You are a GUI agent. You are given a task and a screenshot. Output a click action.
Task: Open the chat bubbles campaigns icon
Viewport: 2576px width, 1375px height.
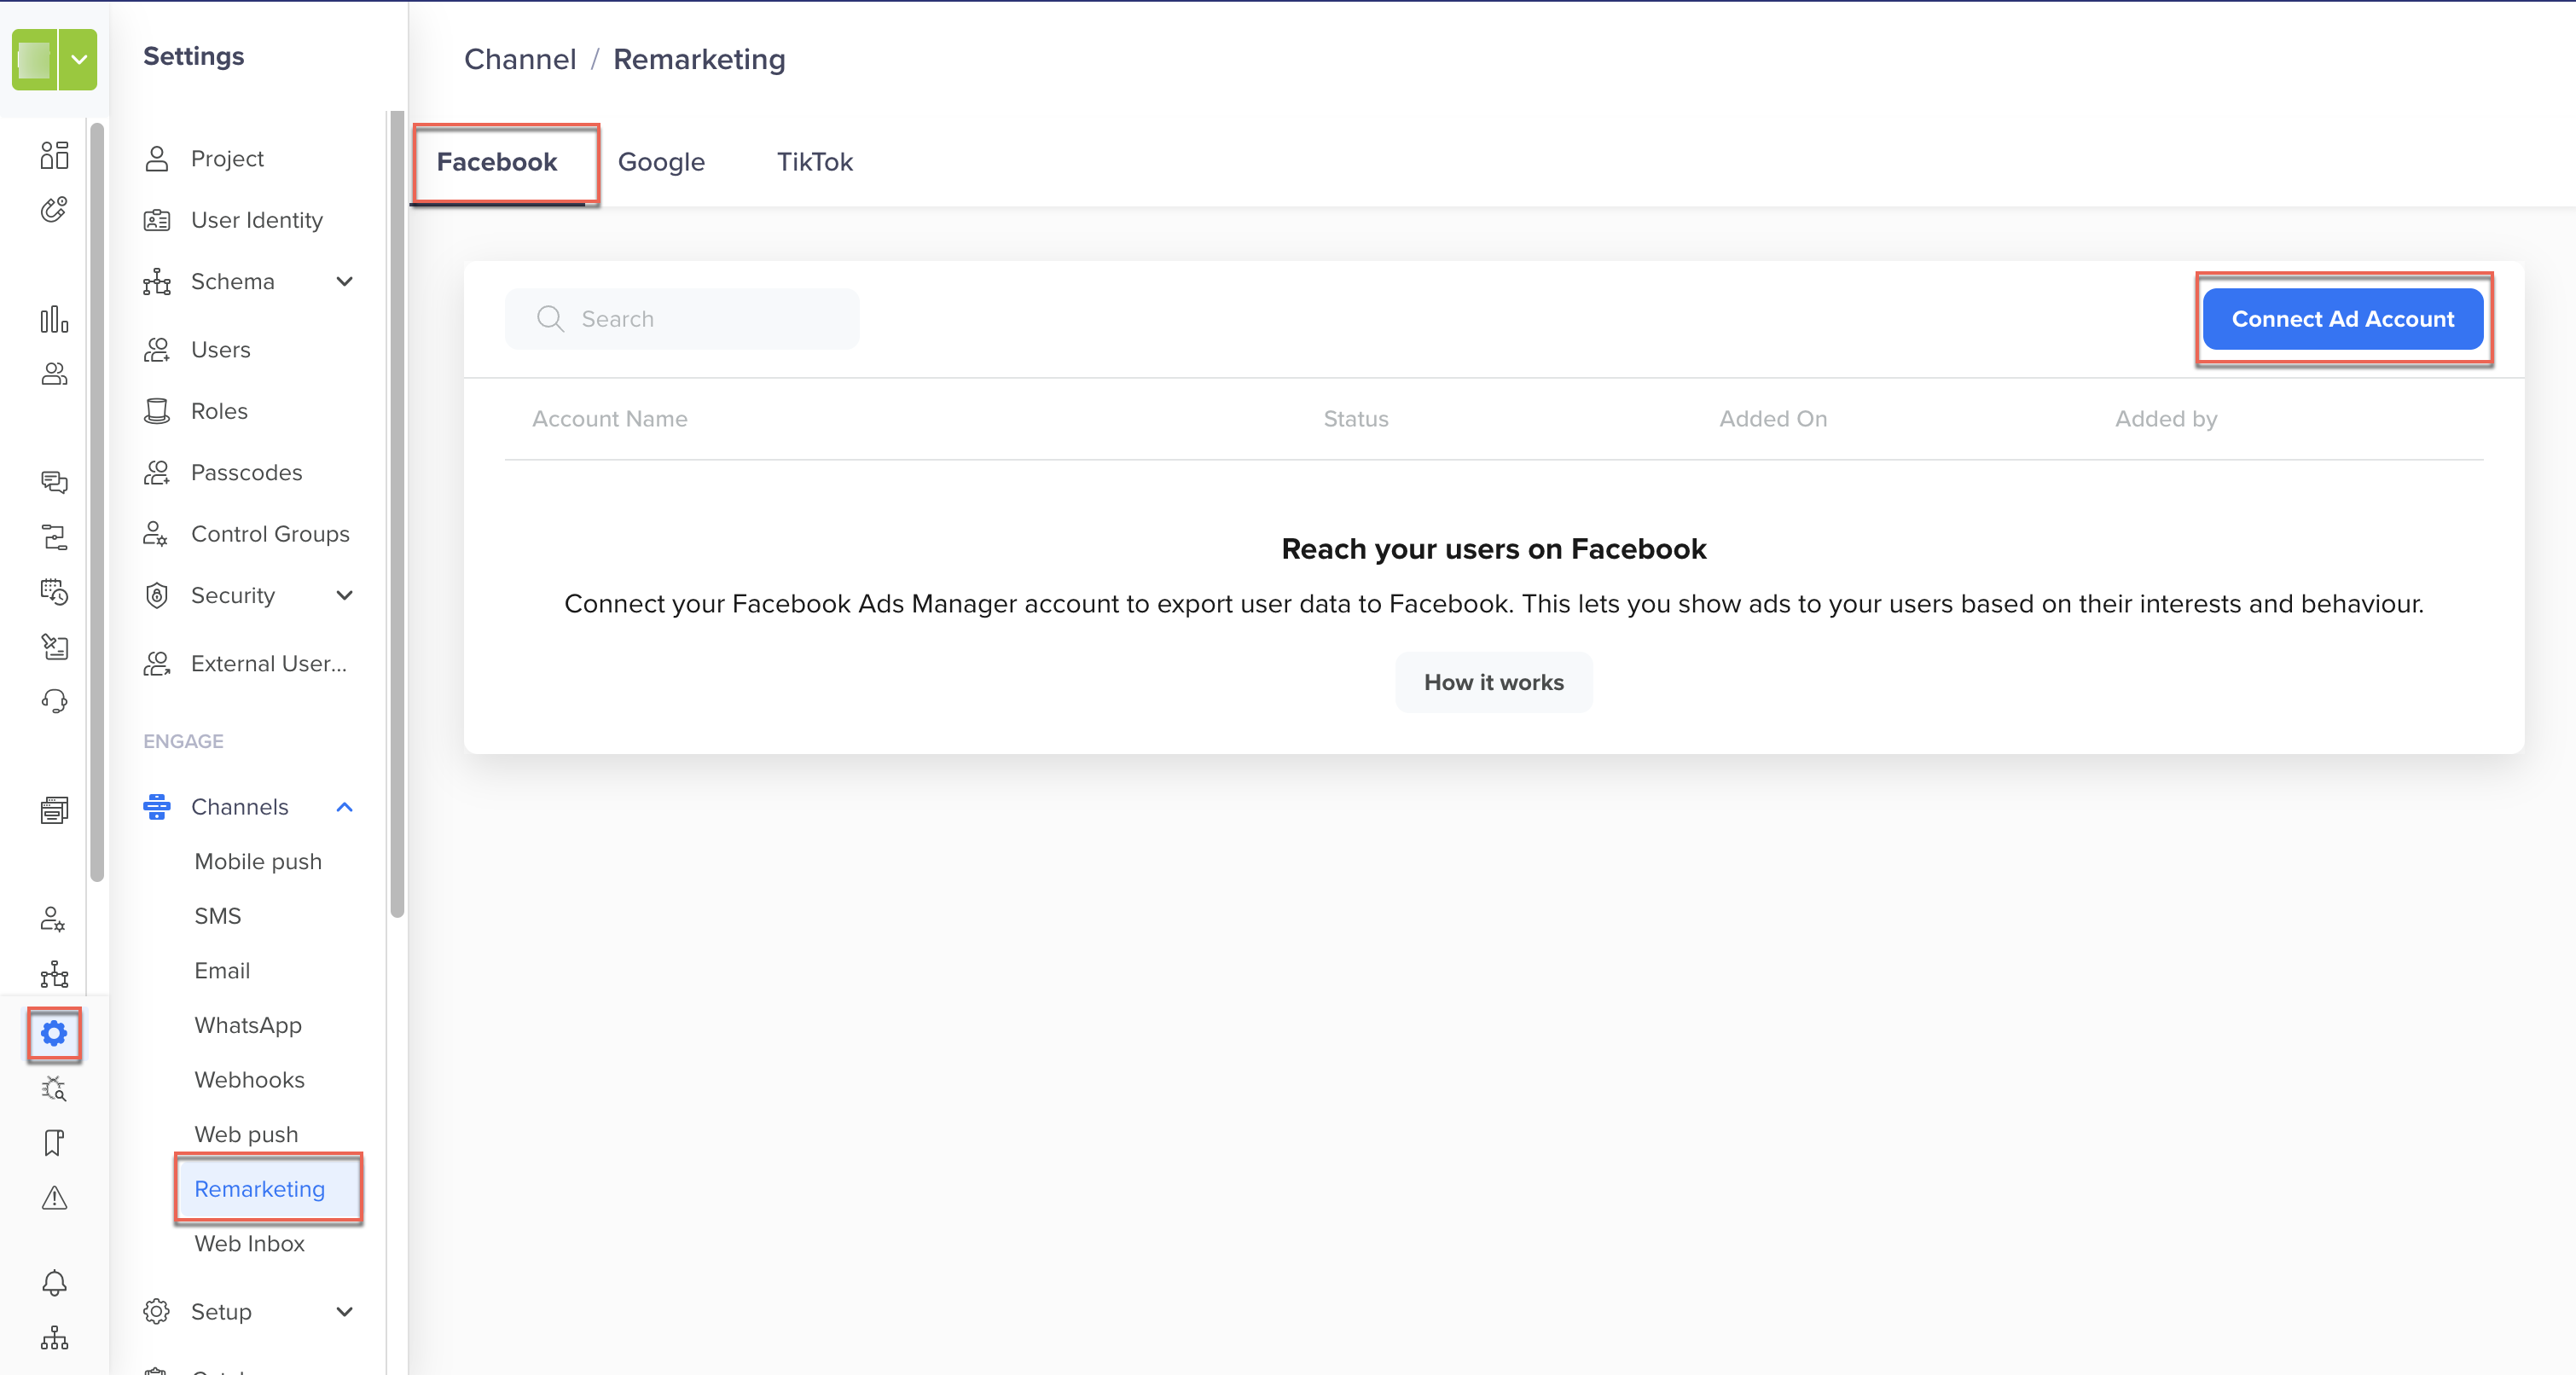pyautogui.click(x=54, y=483)
